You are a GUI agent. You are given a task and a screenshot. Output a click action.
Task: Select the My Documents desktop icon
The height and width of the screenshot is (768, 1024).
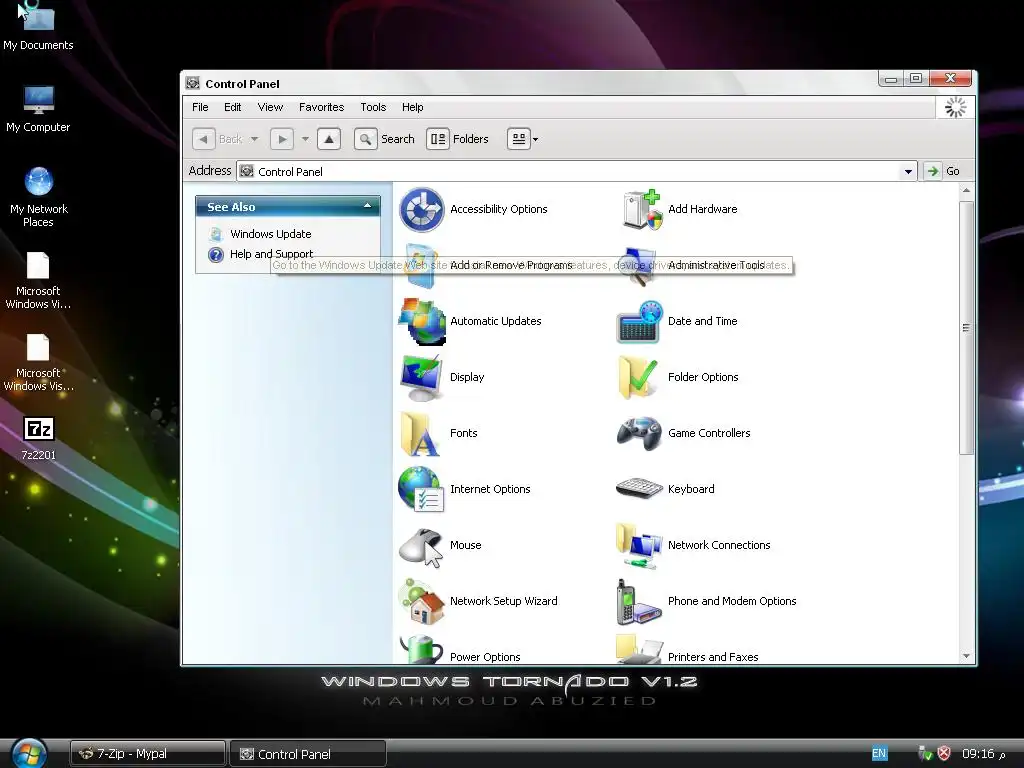[x=38, y=26]
